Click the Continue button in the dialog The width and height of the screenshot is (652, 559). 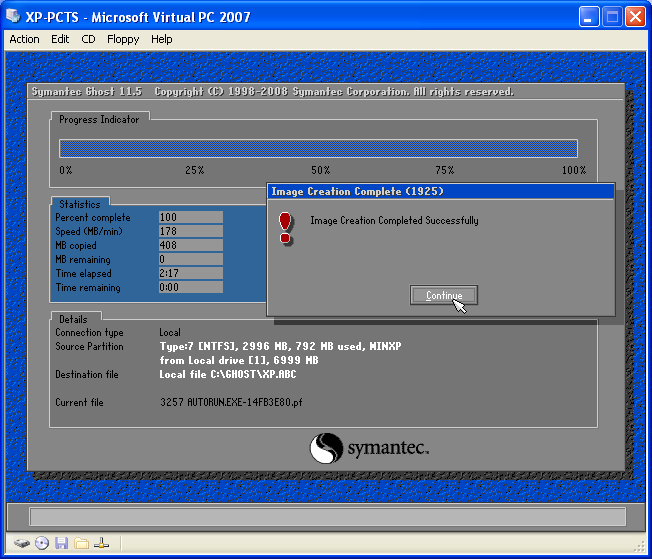444,295
